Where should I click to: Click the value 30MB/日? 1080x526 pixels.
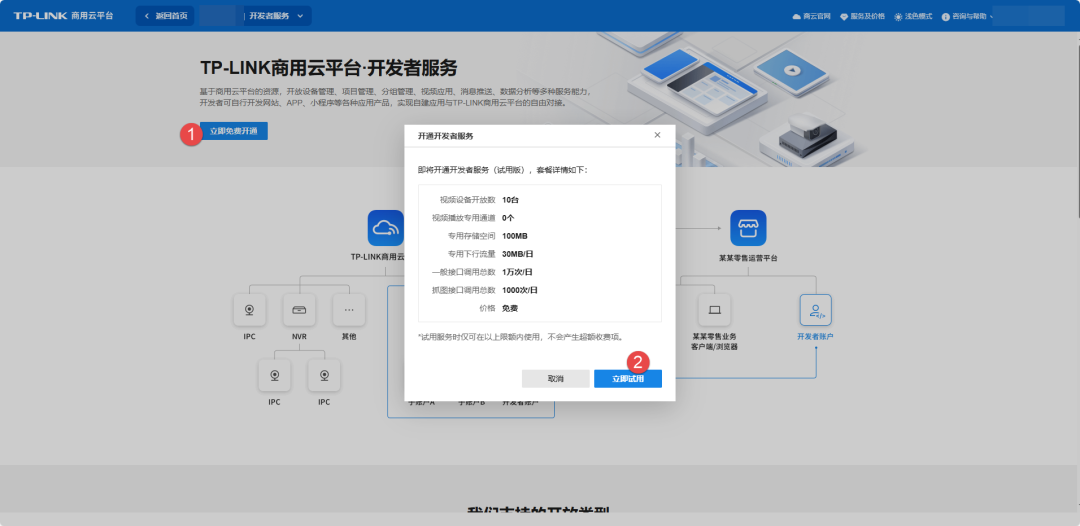click(516, 253)
